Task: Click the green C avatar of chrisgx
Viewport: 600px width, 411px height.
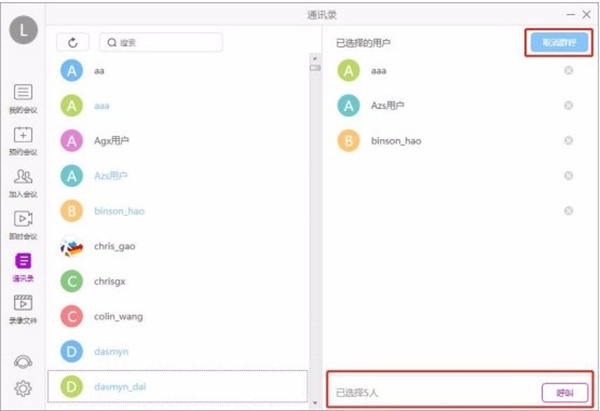Action: (72, 281)
